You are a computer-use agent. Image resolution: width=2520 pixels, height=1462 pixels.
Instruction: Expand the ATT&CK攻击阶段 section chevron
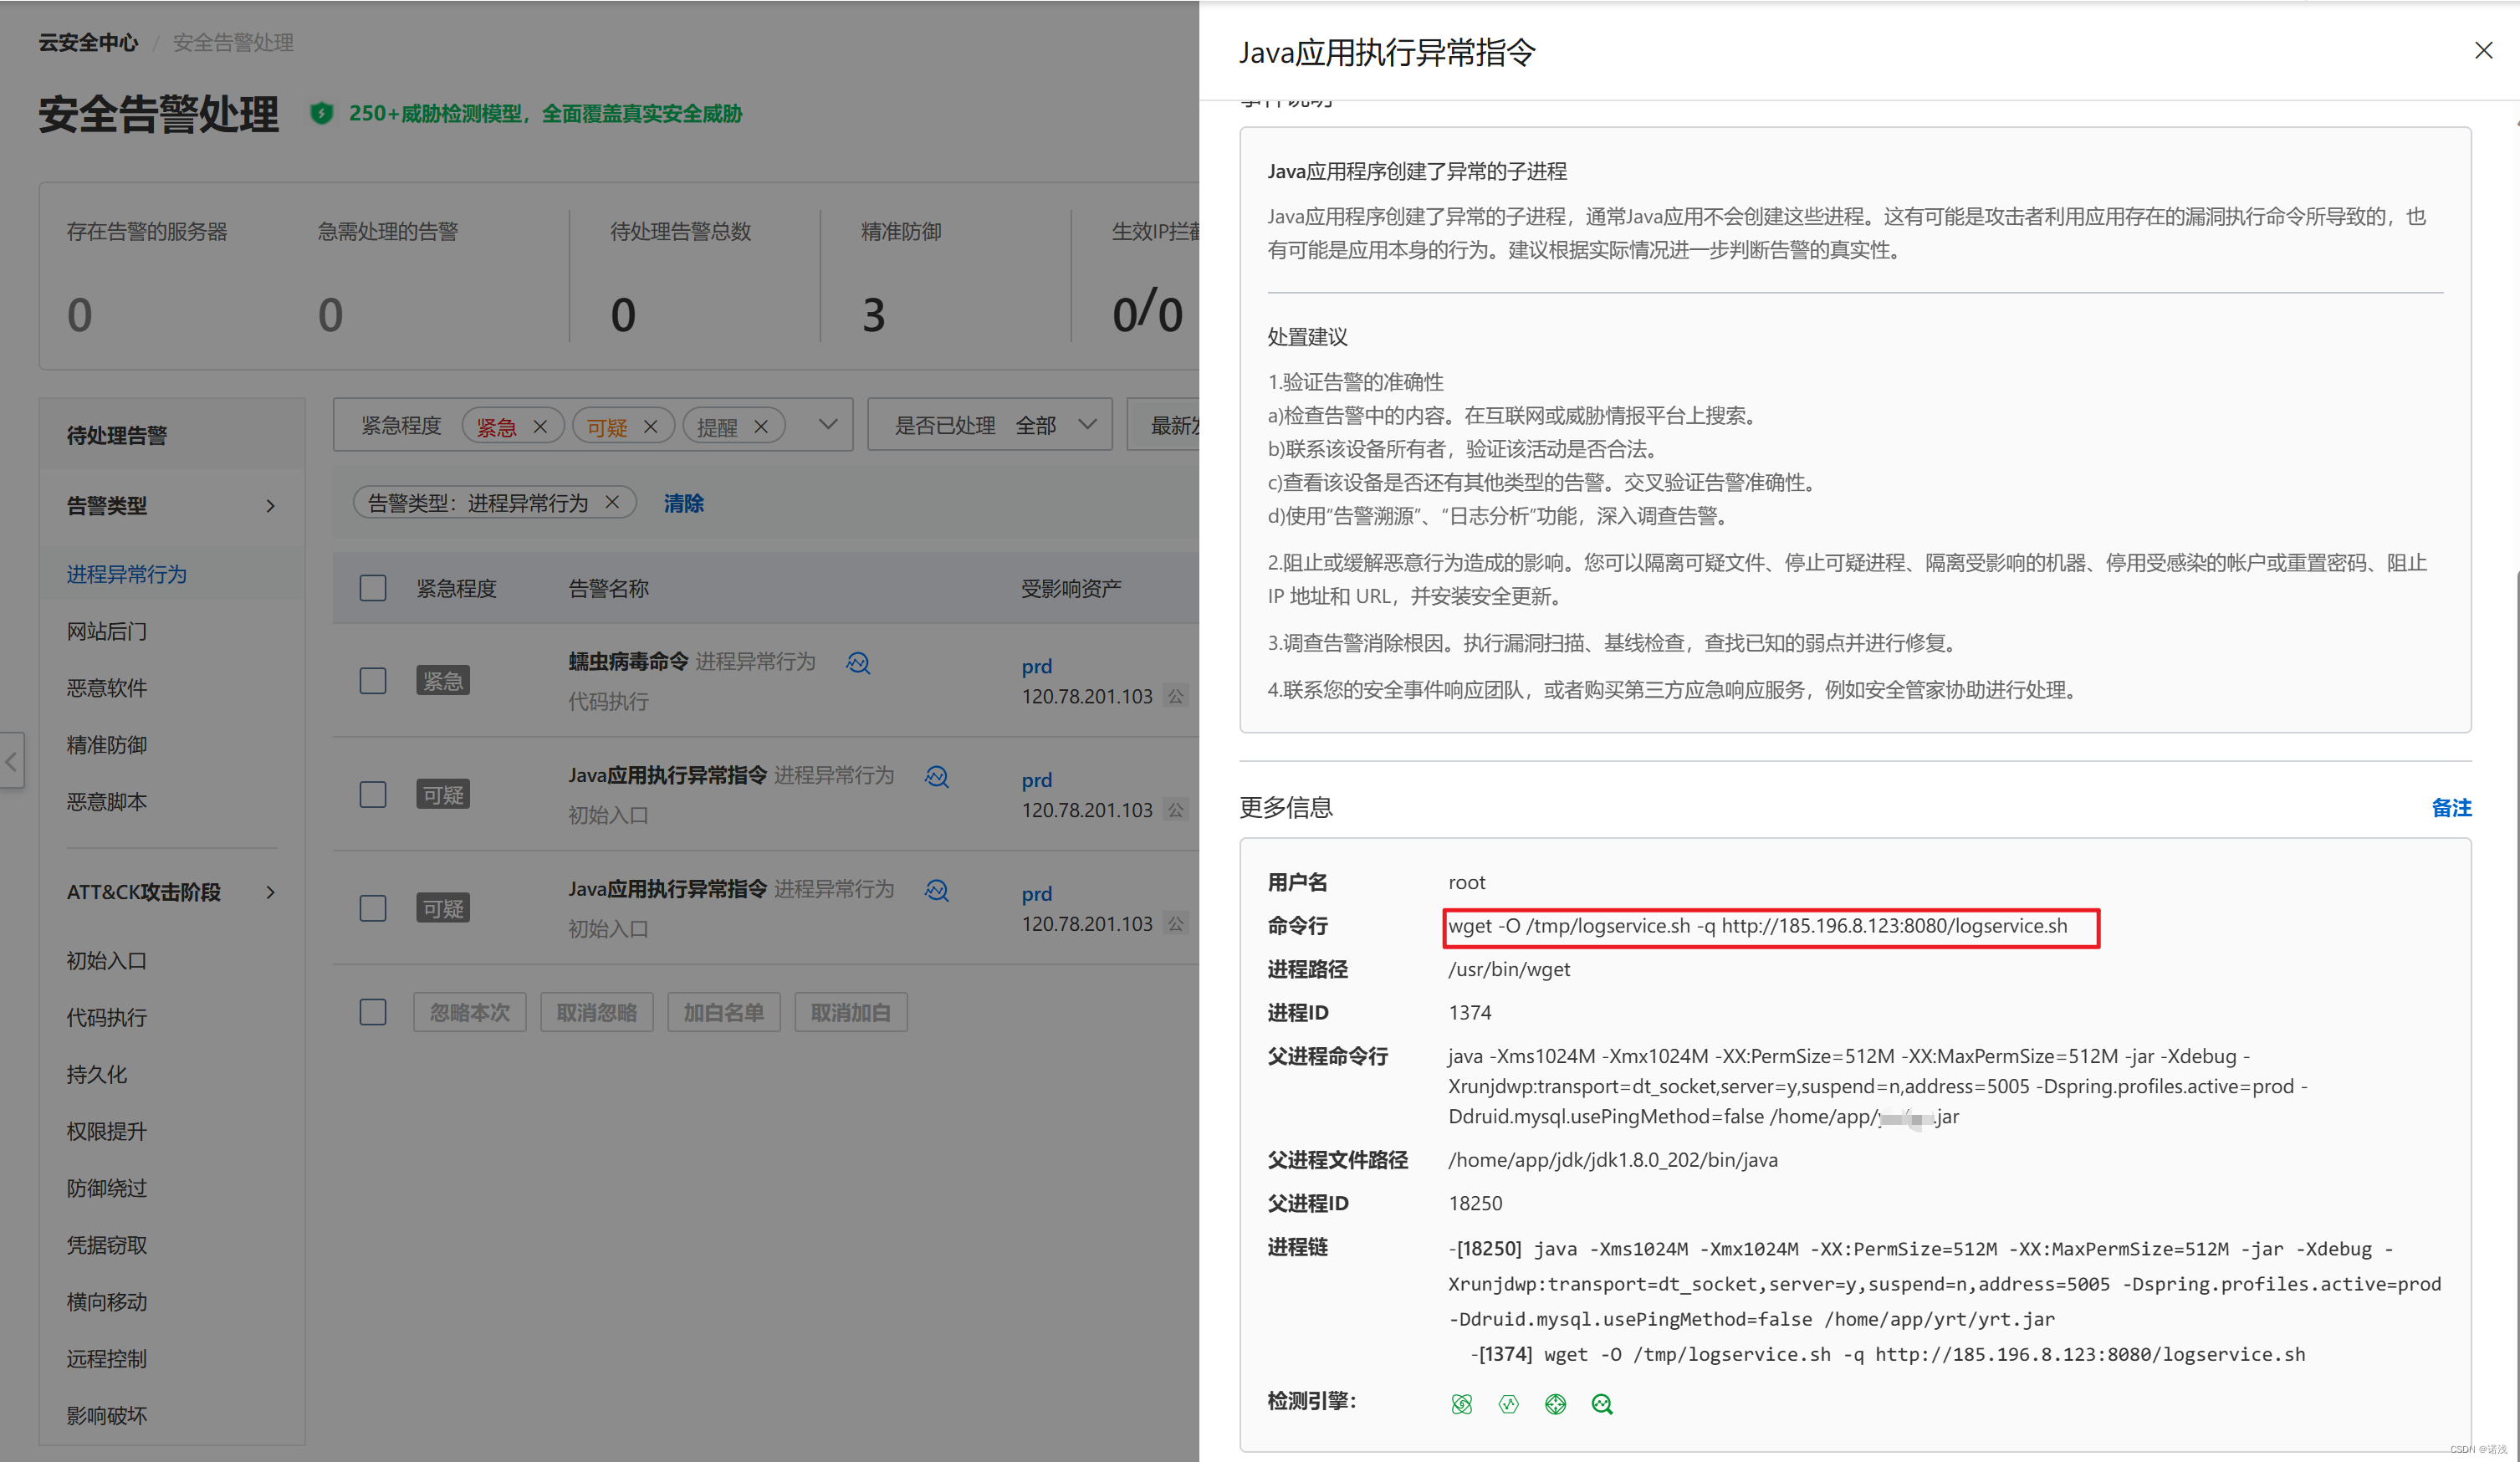tap(270, 892)
